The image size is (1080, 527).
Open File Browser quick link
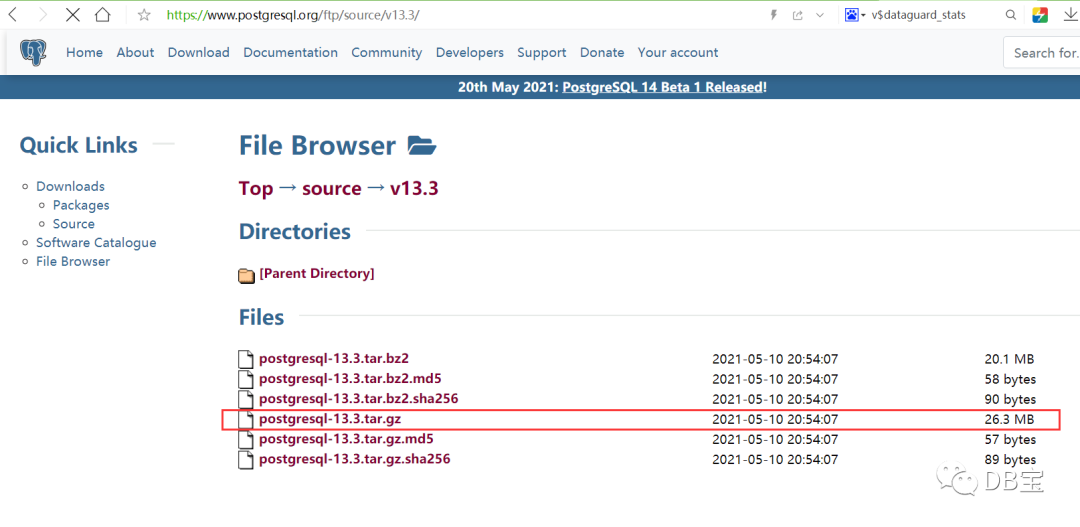pyautogui.click(x=73, y=261)
